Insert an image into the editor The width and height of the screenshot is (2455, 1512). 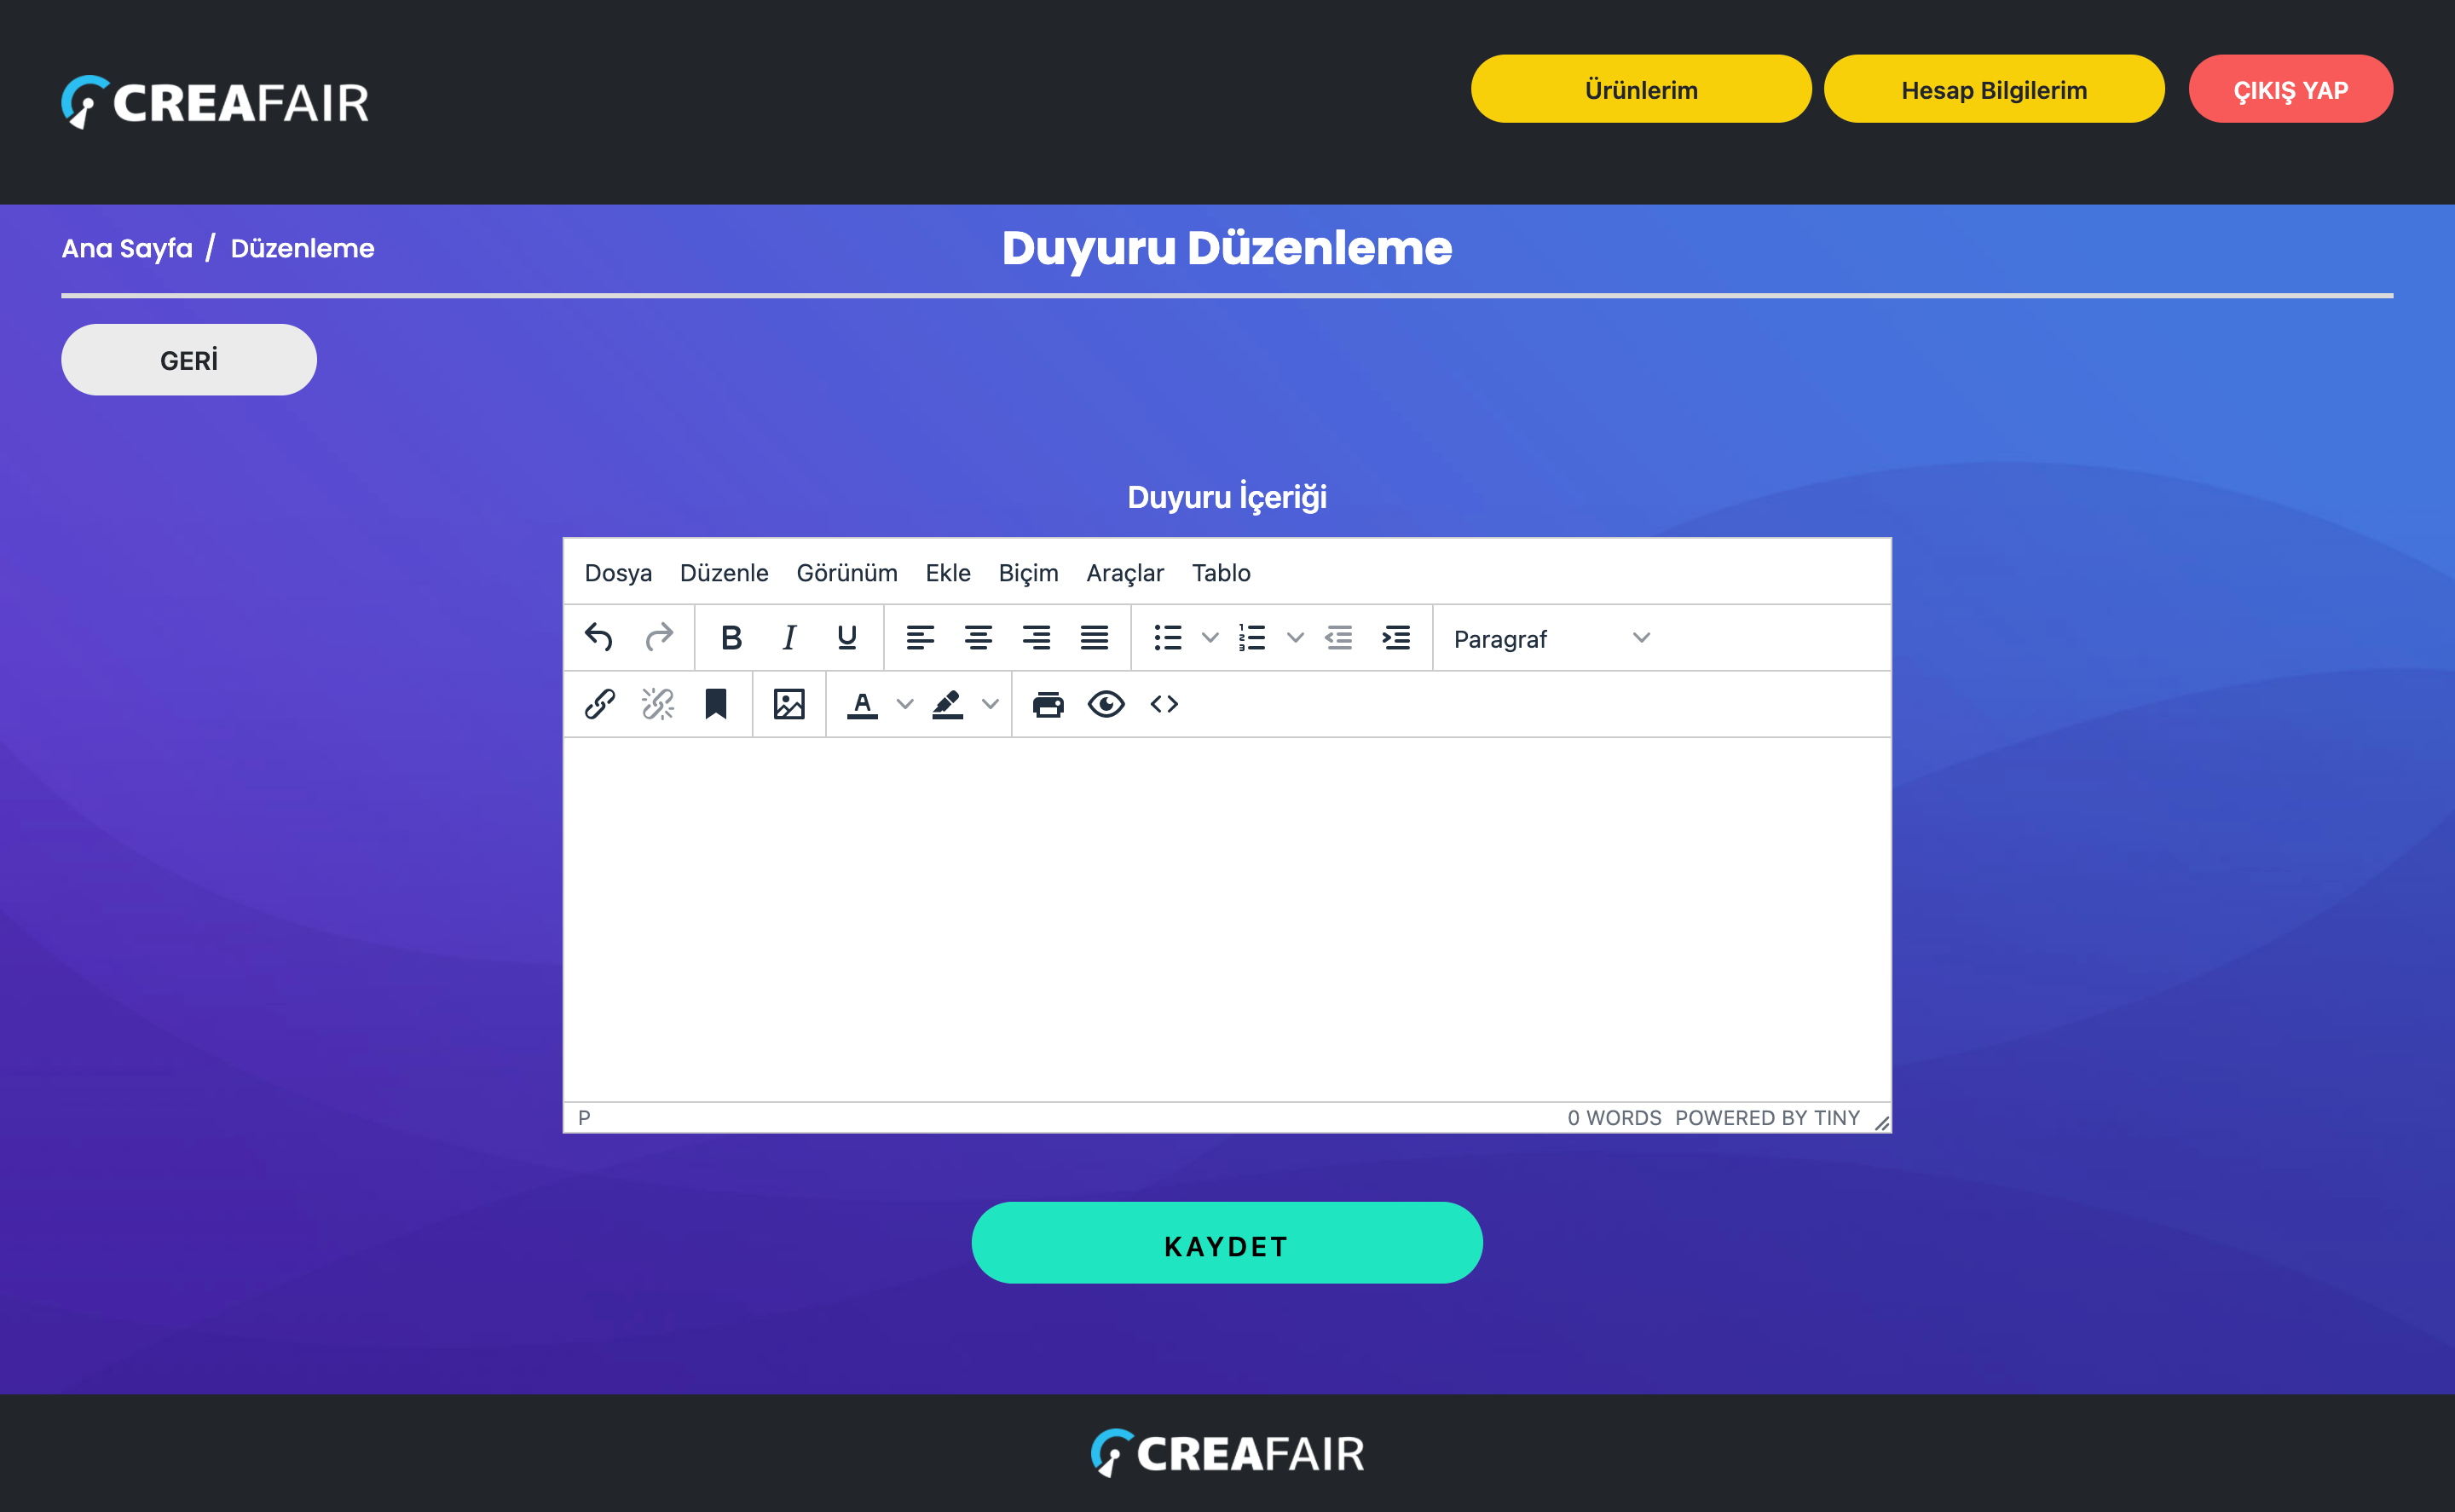click(x=789, y=704)
